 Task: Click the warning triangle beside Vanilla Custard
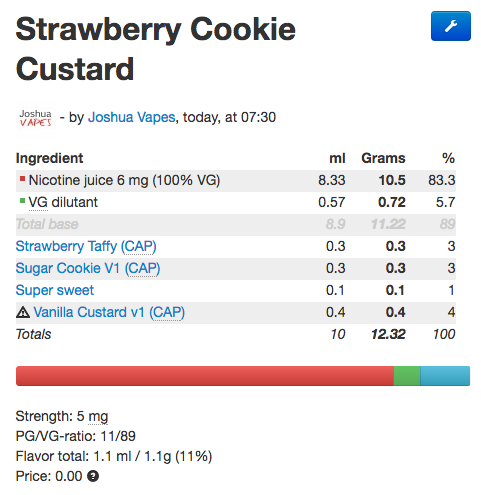[x=23, y=312]
